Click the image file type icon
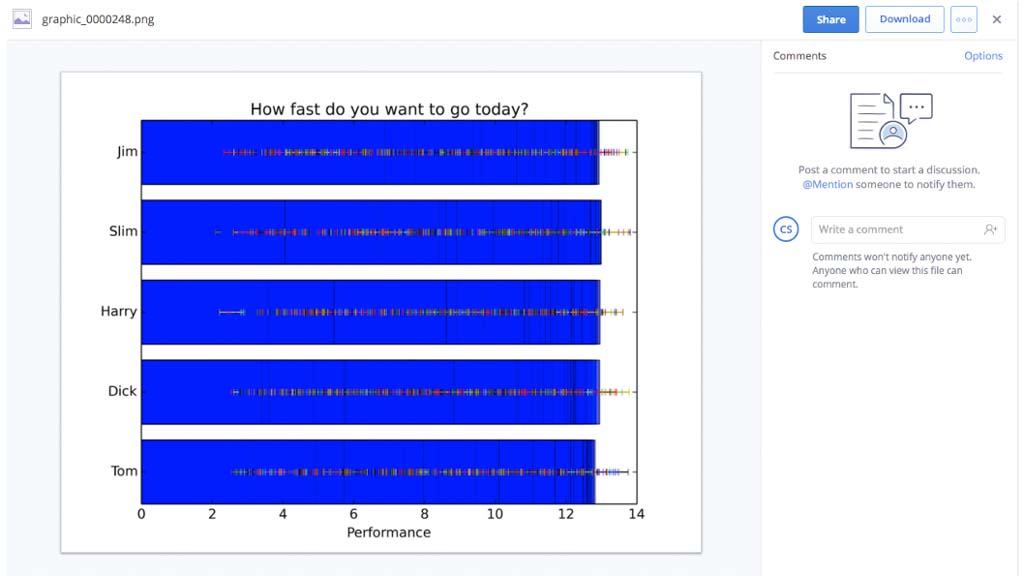The height and width of the screenshot is (576, 1024). [22, 19]
